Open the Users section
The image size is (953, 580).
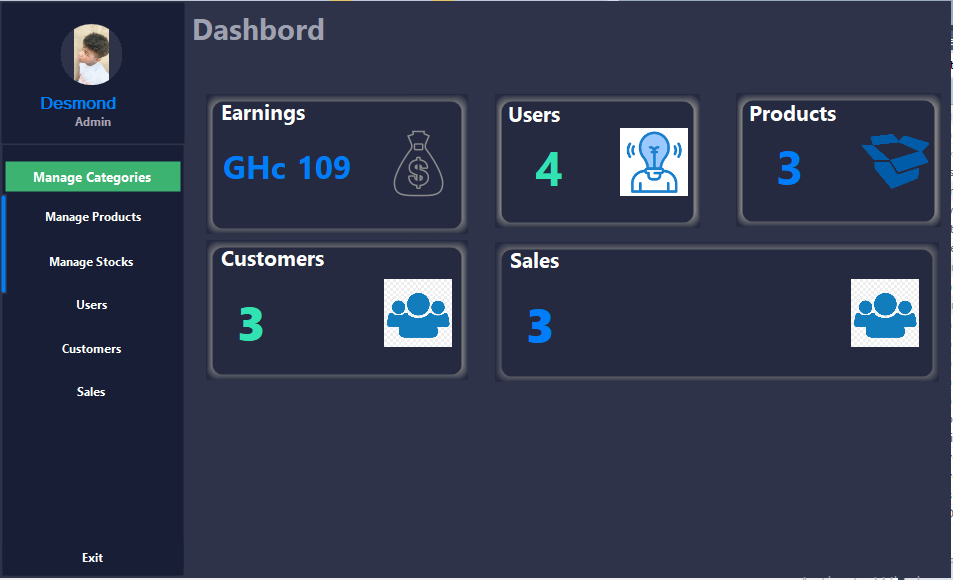92,304
